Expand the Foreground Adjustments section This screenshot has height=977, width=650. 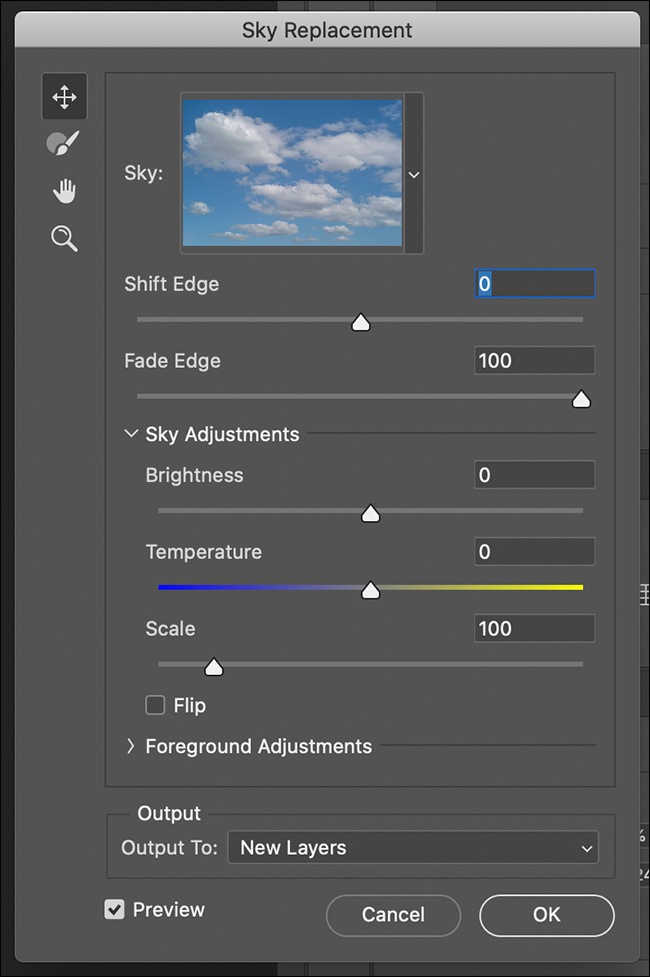click(131, 746)
